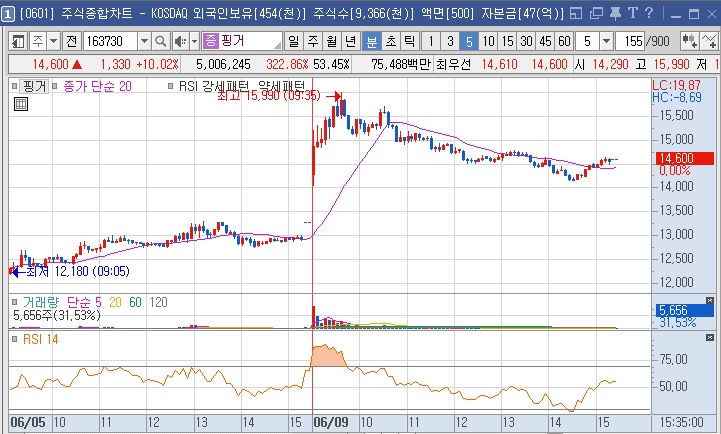
Task: Select the 1 minute interval button
Action: [431, 41]
